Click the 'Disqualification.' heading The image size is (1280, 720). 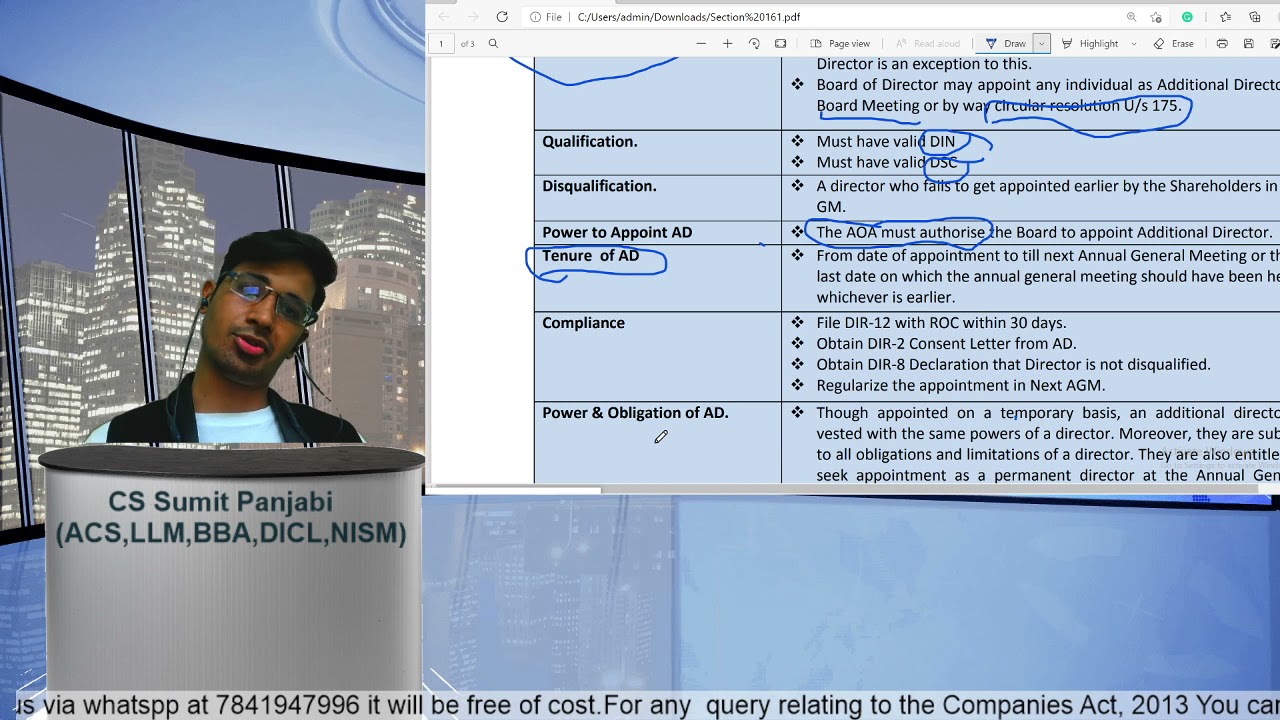(x=599, y=186)
